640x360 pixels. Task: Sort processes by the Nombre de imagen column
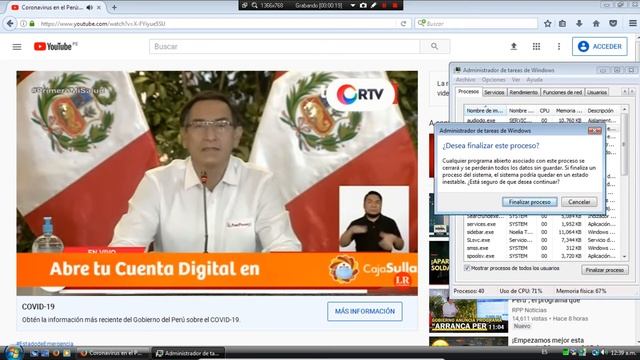[485, 111]
